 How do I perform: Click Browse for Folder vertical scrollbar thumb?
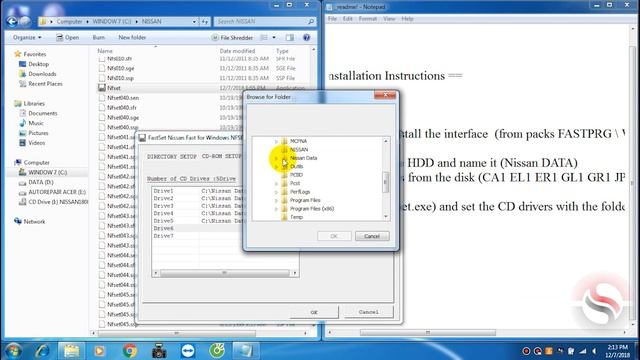point(385,182)
